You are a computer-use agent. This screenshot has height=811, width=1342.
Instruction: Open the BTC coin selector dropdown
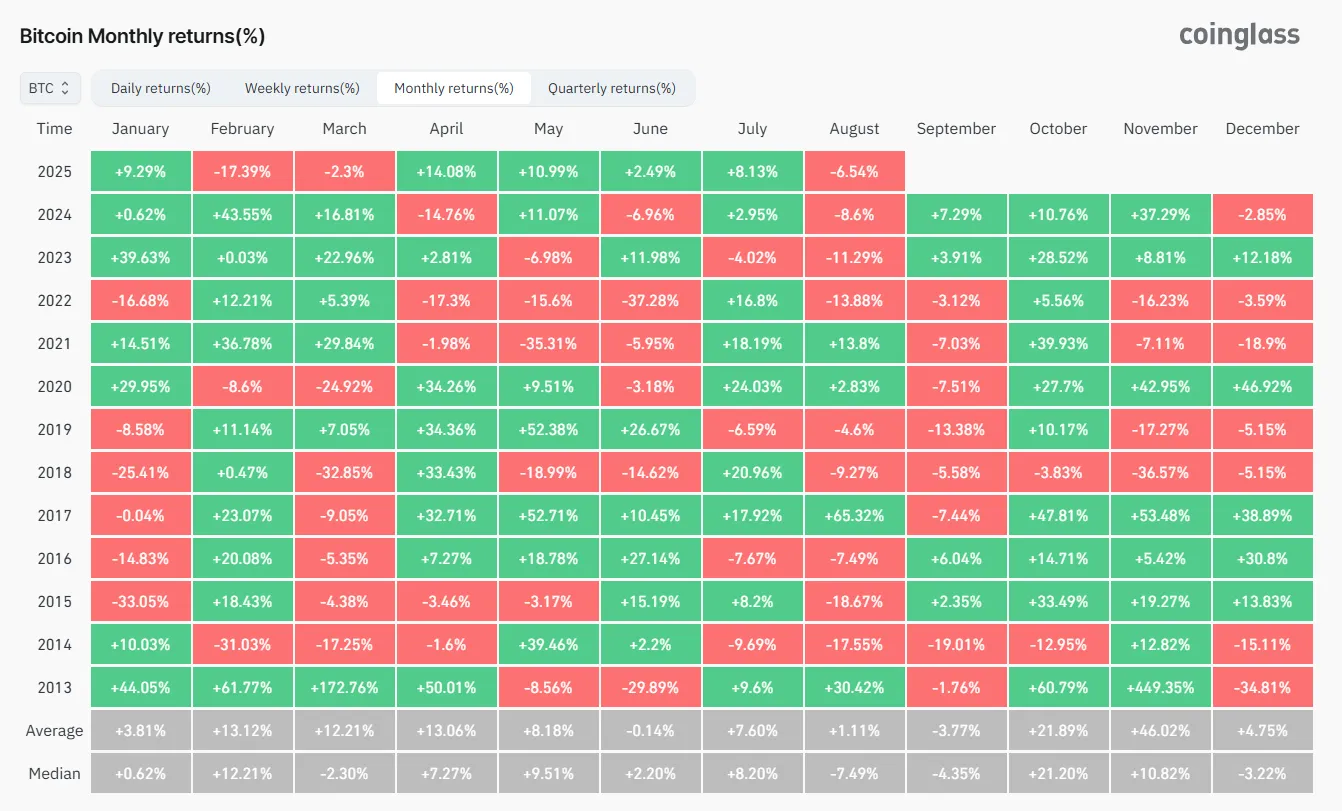(50, 88)
